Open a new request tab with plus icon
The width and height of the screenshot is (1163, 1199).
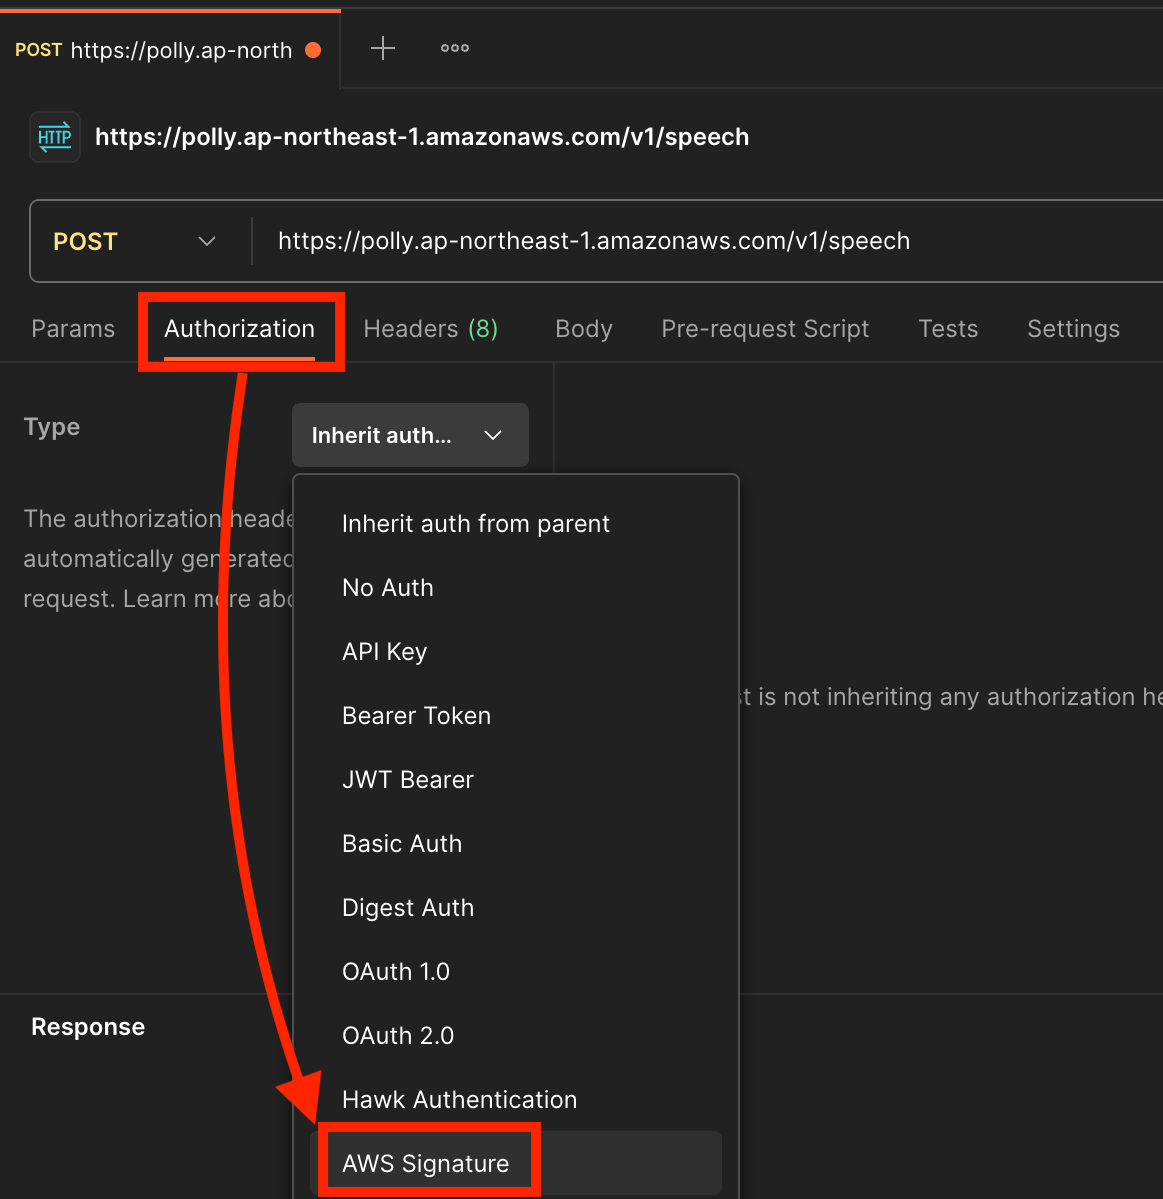[382, 49]
